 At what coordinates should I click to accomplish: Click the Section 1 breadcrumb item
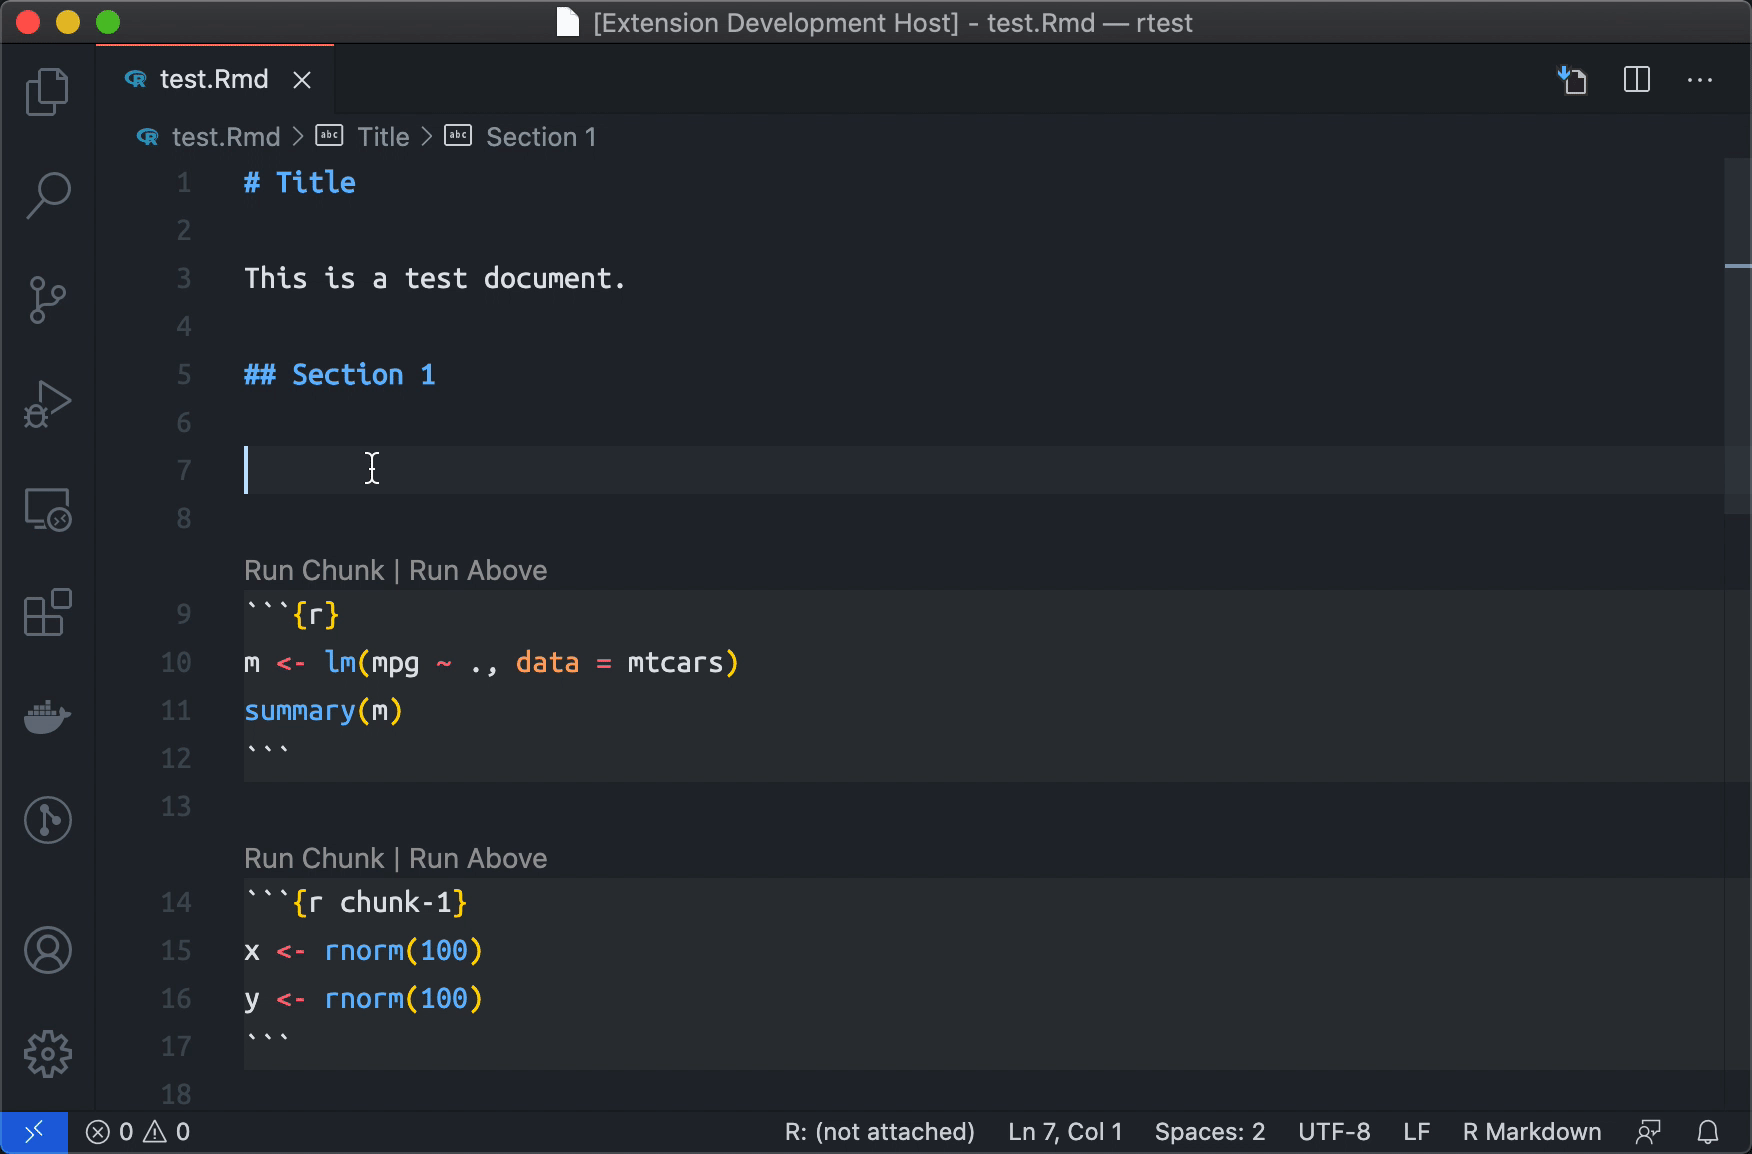[x=541, y=137]
